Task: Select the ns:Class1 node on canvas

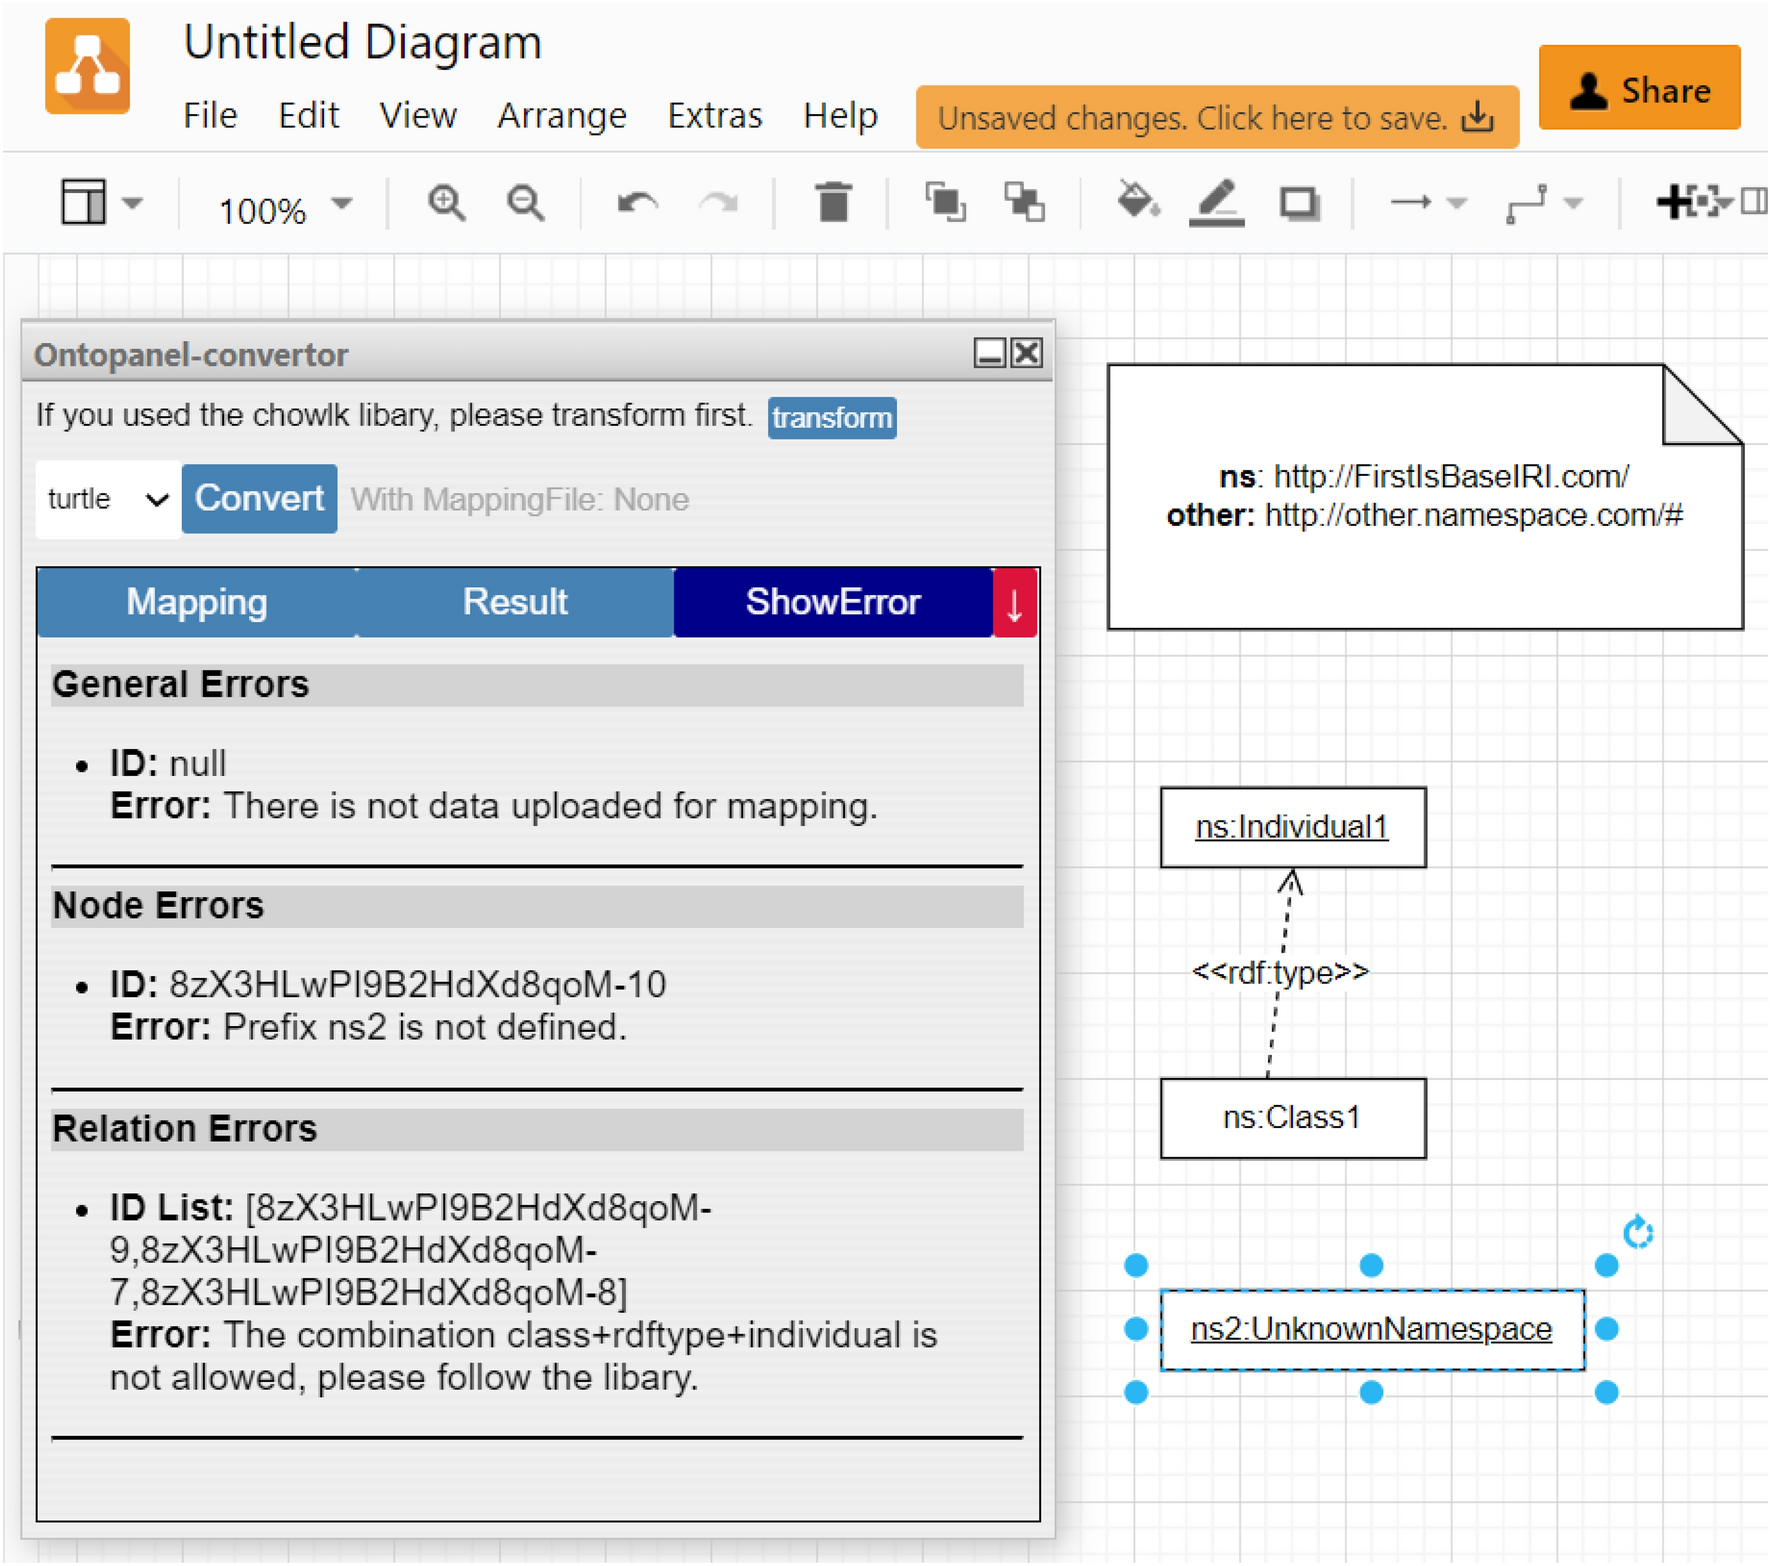Action: 1292,1118
